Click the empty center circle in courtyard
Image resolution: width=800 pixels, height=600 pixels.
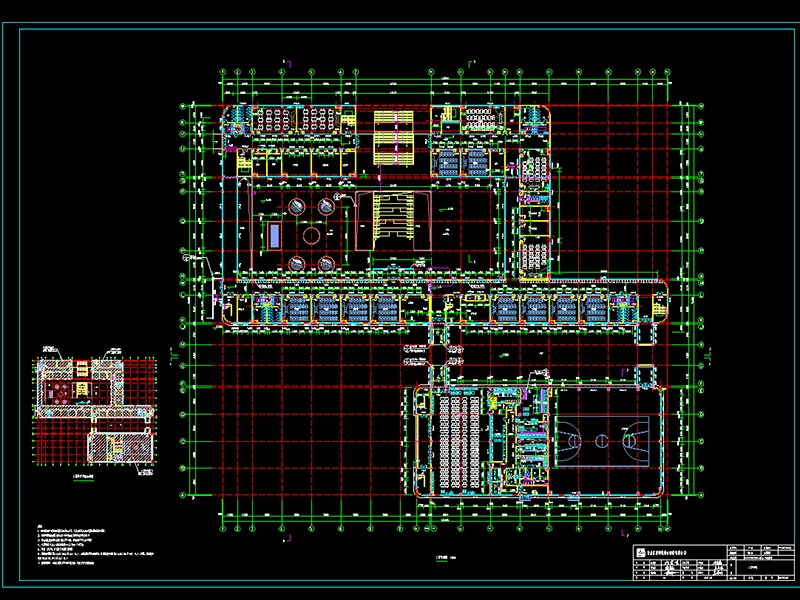click(312, 237)
